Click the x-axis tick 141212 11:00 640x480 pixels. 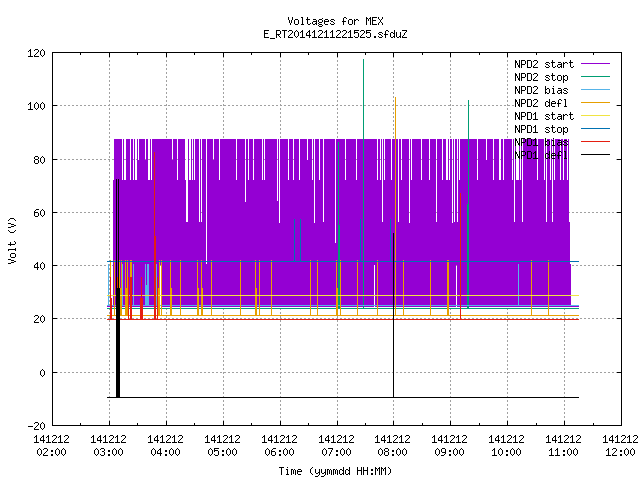pos(563,446)
